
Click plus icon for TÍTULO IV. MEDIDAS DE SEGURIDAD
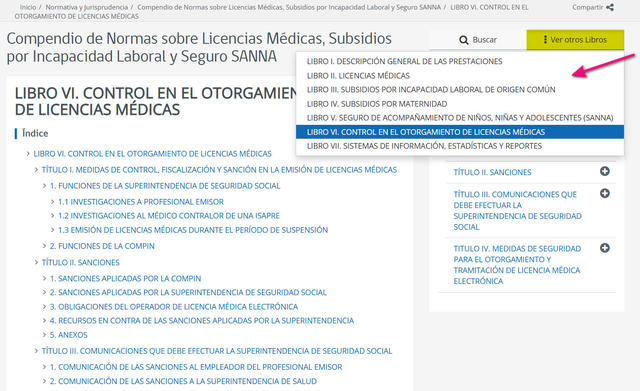click(x=604, y=248)
